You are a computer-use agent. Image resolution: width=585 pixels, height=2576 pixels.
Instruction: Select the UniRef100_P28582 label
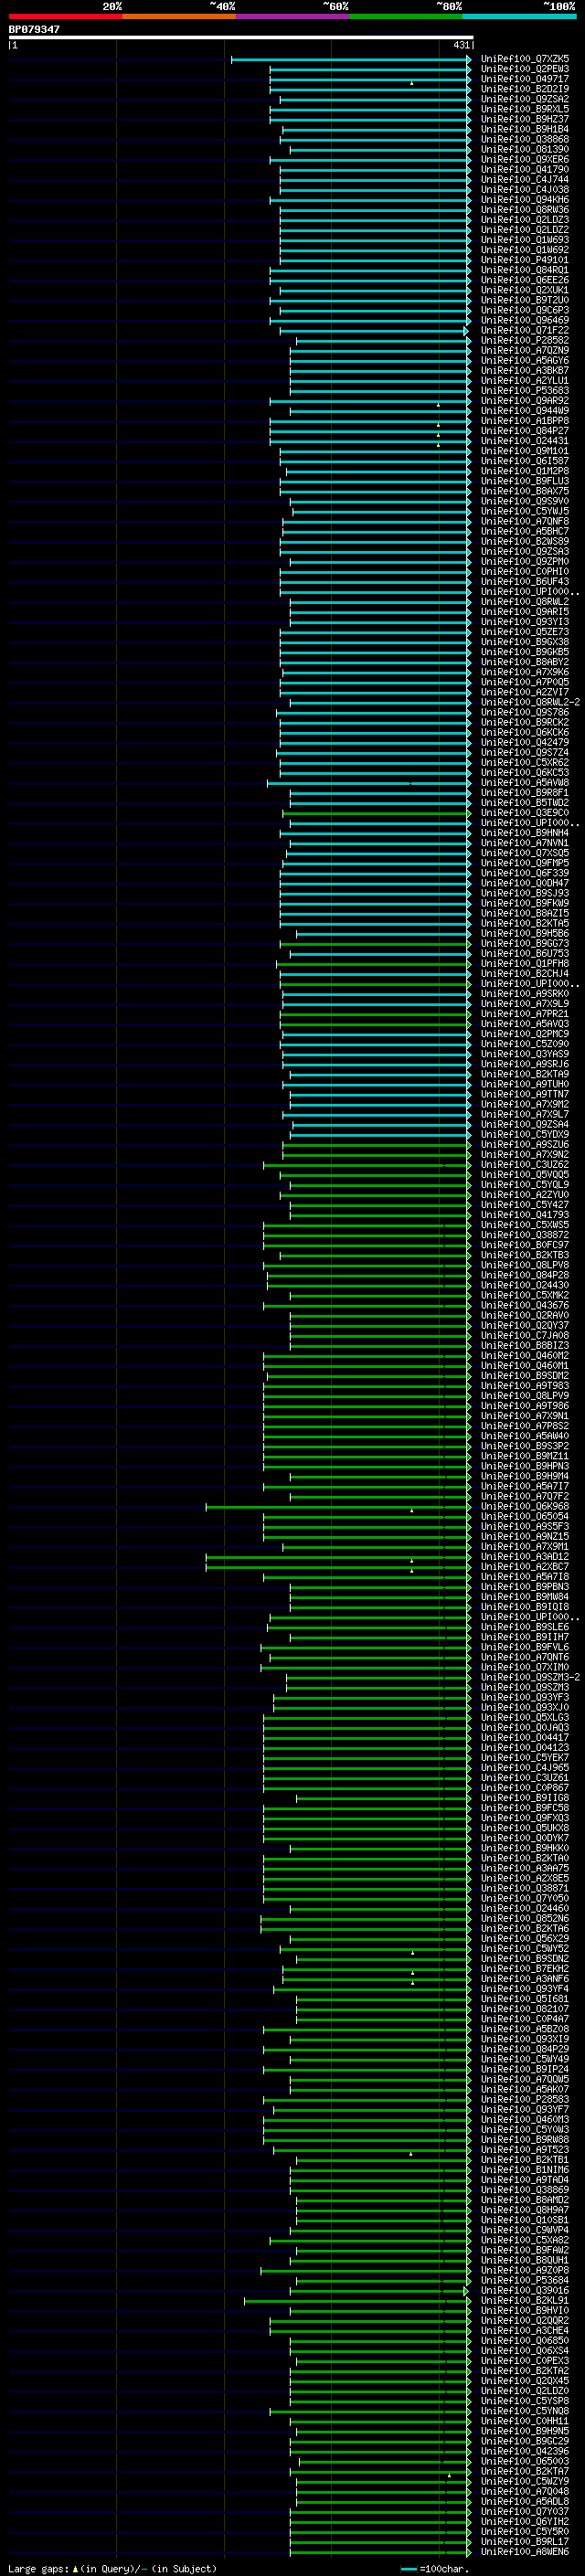pyautogui.click(x=525, y=340)
